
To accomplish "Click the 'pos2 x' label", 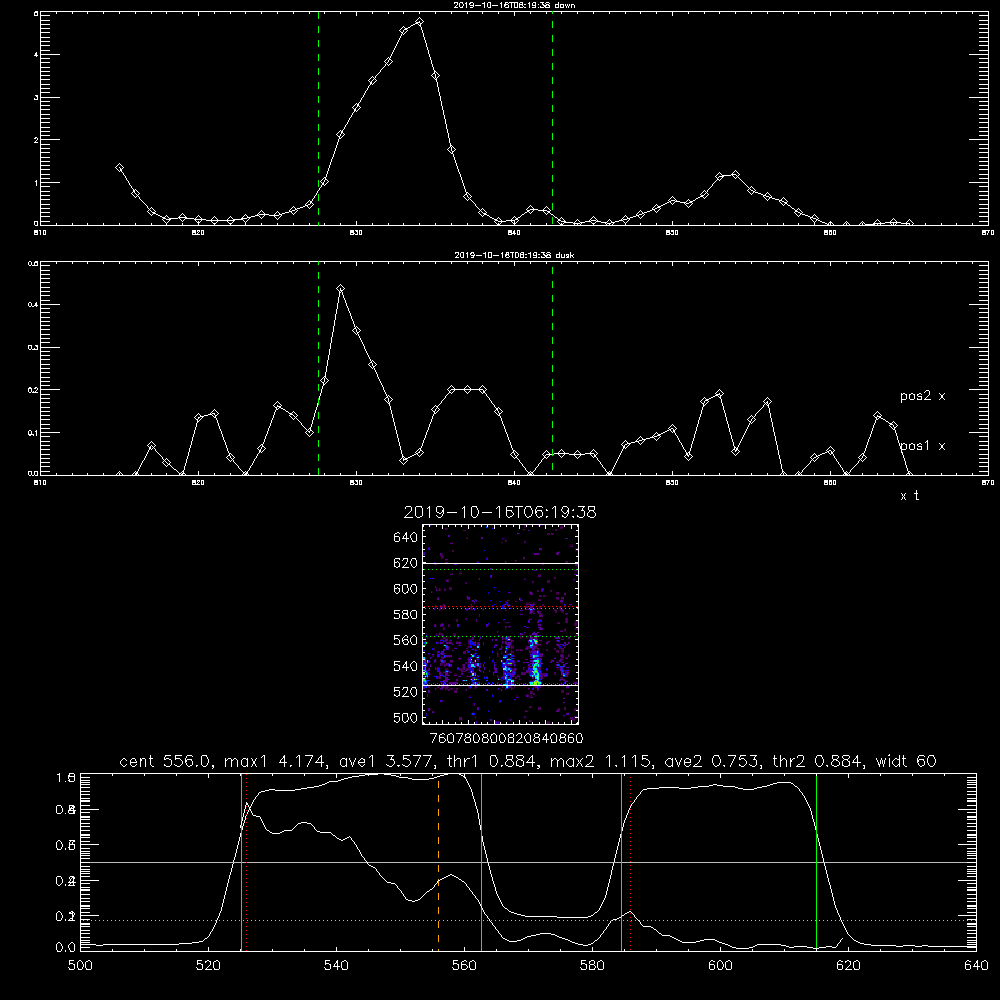I will coord(922,396).
